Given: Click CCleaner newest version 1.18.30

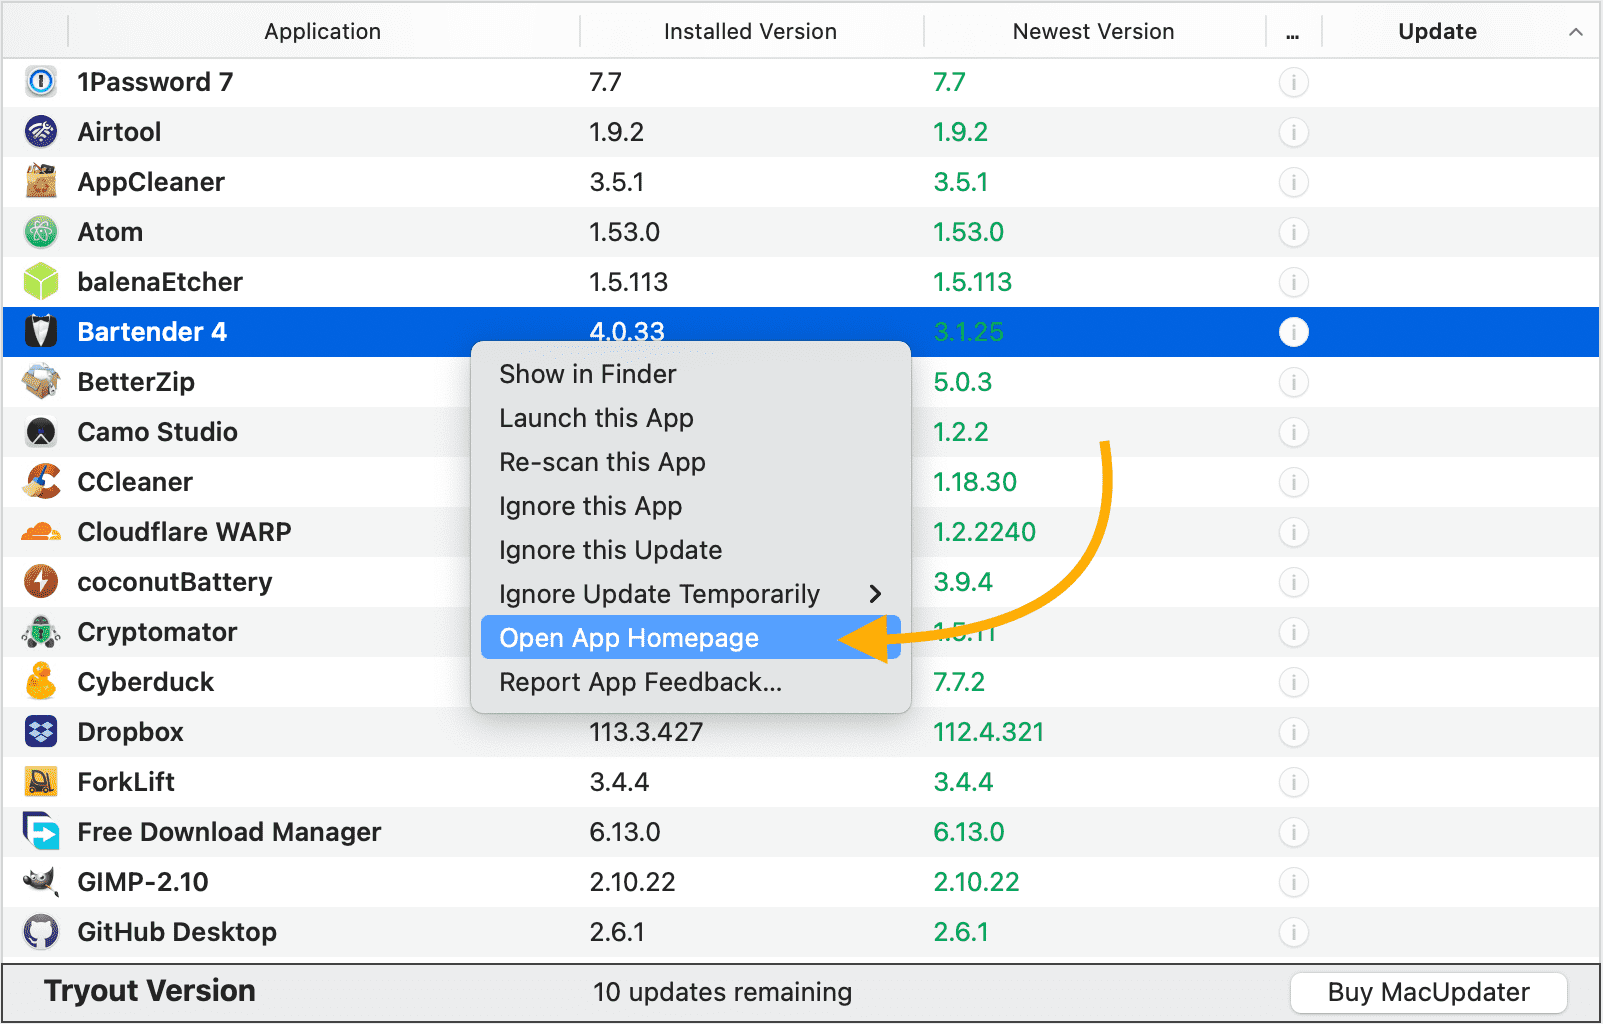Looking at the screenshot, I should tap(975, 482).
